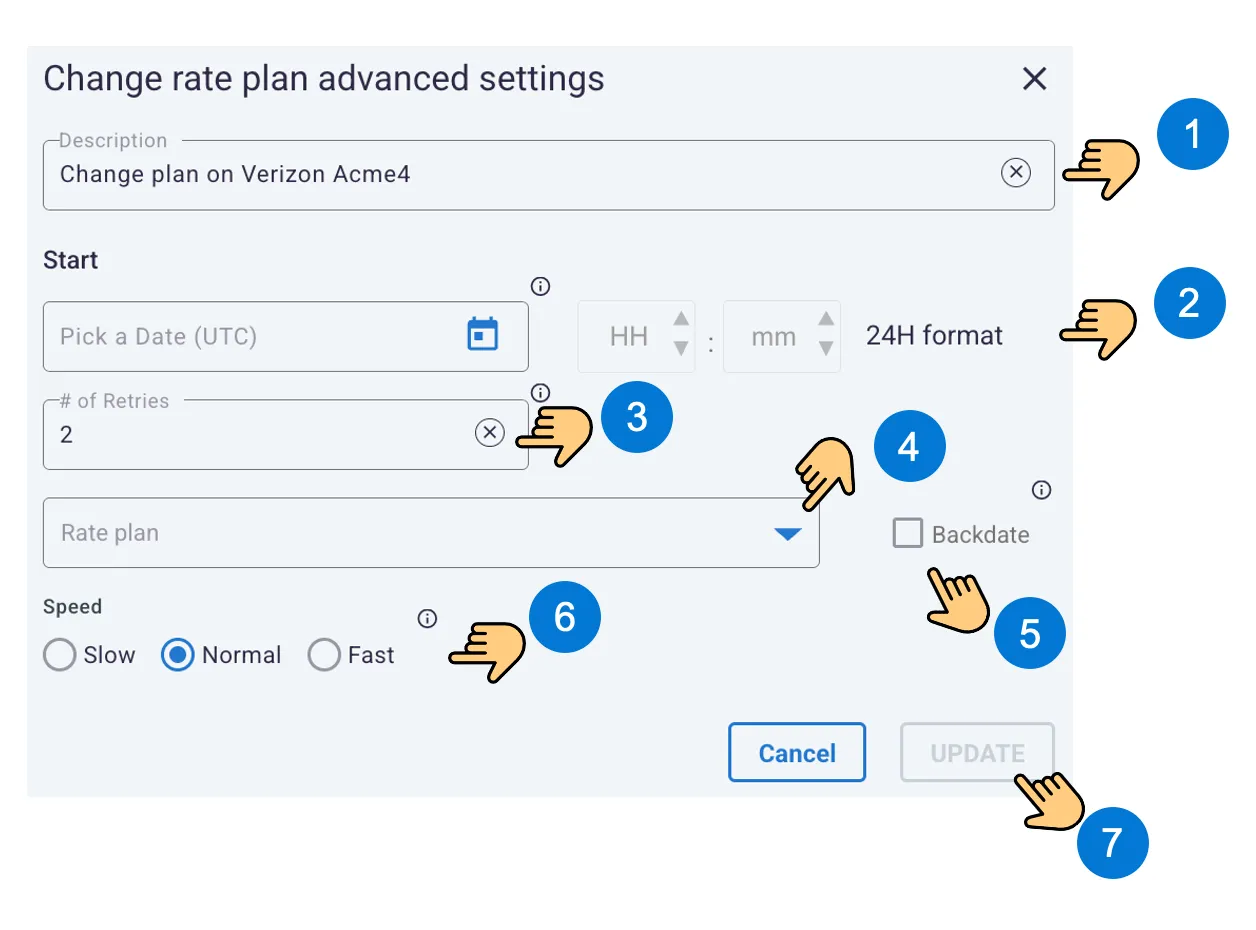Close the advanced settings dialog
The image size is (1256, 930).
pos(1034,79)
